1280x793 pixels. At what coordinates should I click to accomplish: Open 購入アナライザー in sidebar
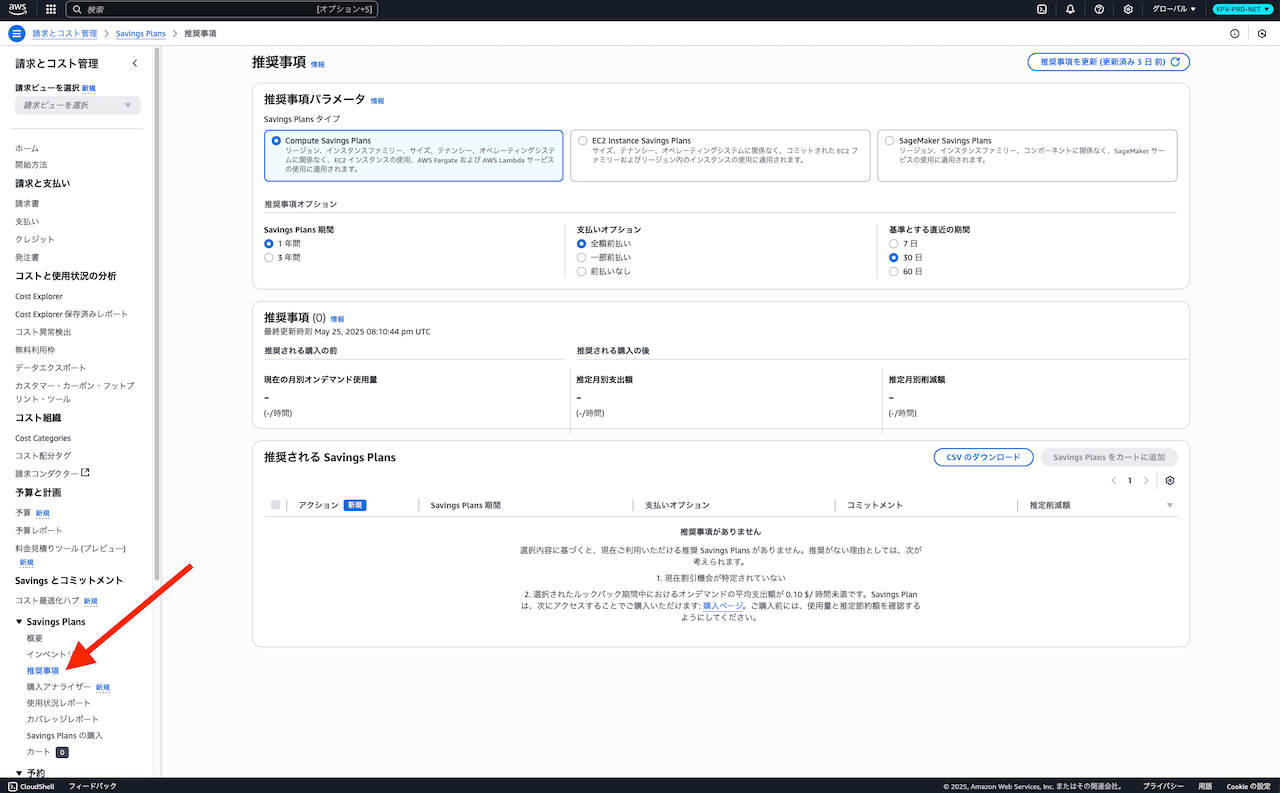tap(59, 687)
